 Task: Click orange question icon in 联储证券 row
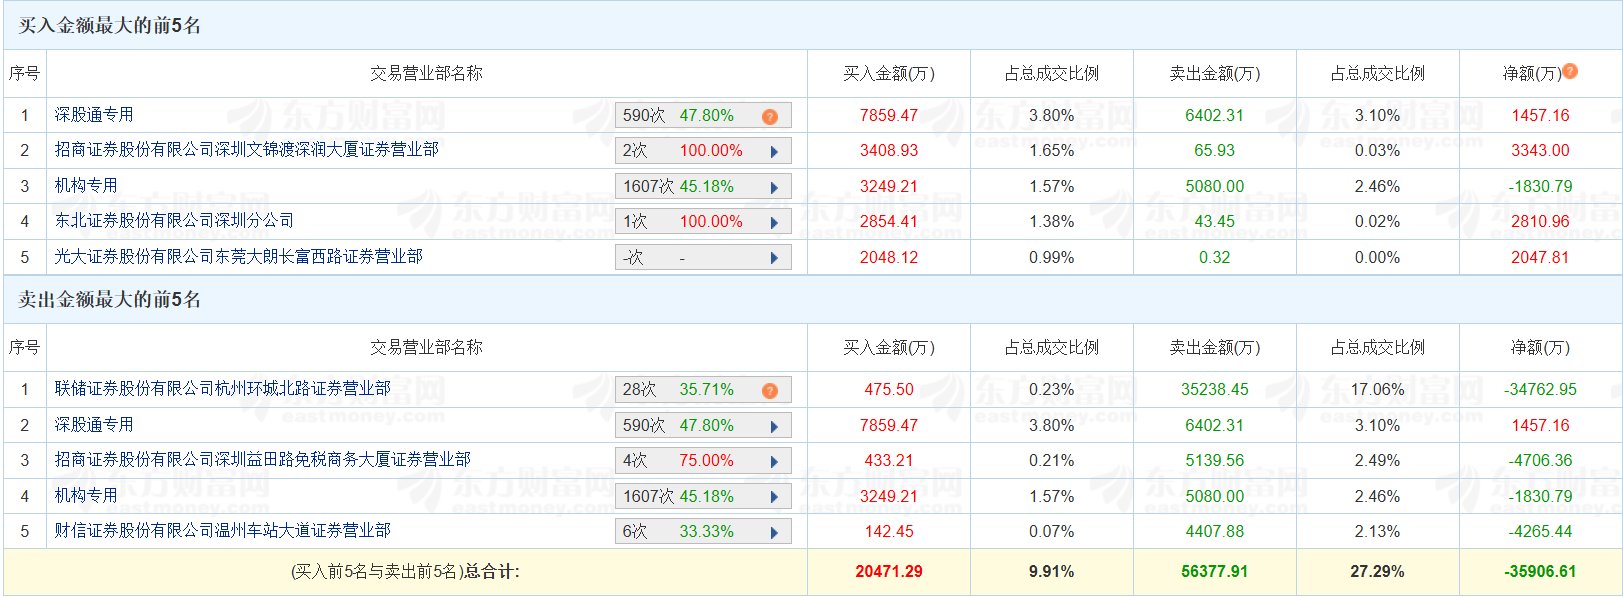point(770,391)
